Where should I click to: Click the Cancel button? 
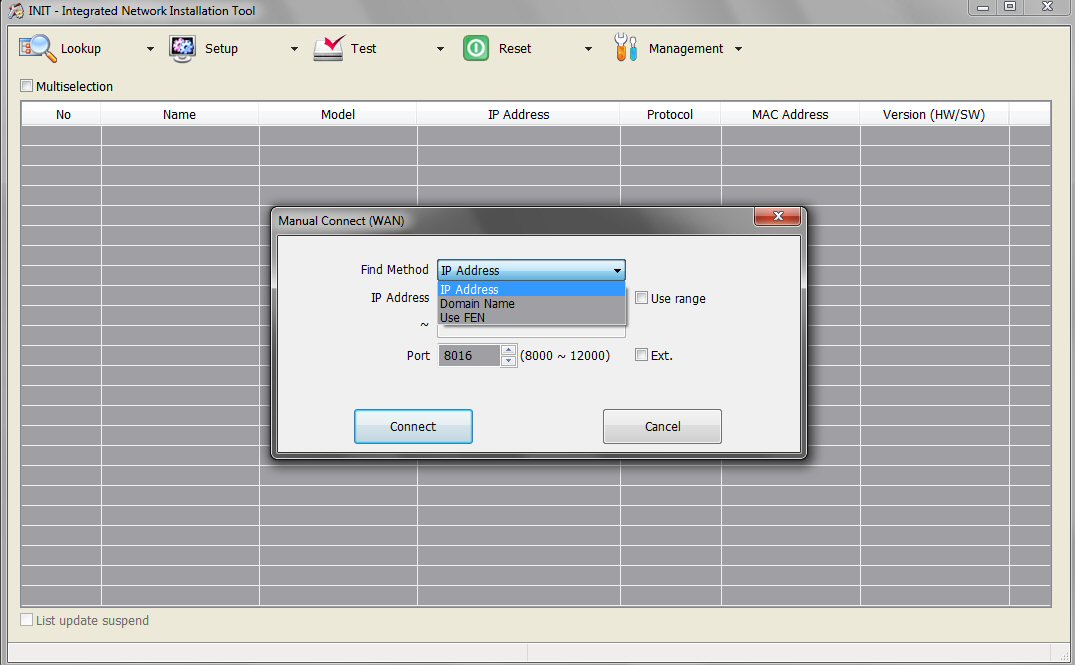[x=662, y=426]
